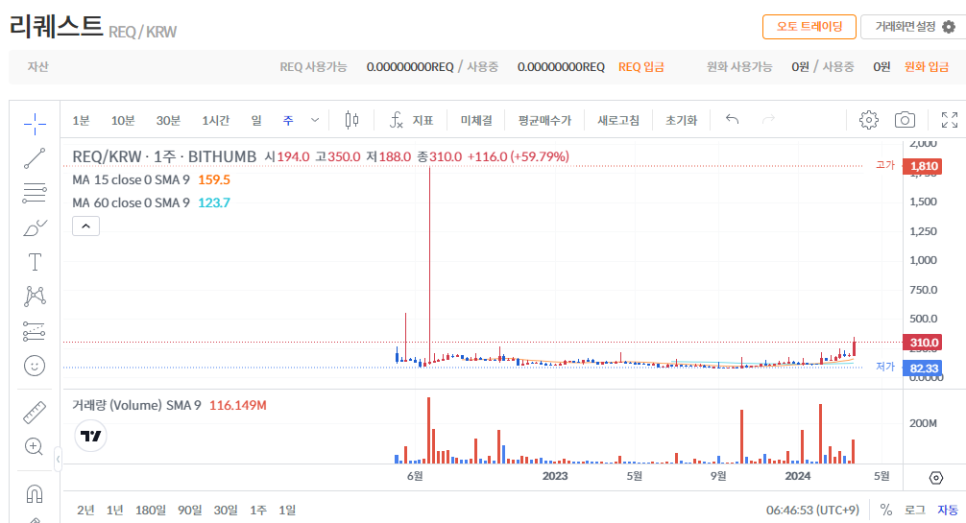Take a chart snapshot with camera icon

905,120
